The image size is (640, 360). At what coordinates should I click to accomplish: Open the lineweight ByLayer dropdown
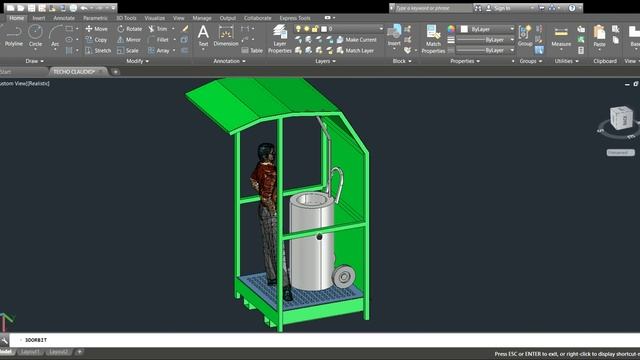tap(485, 40)
